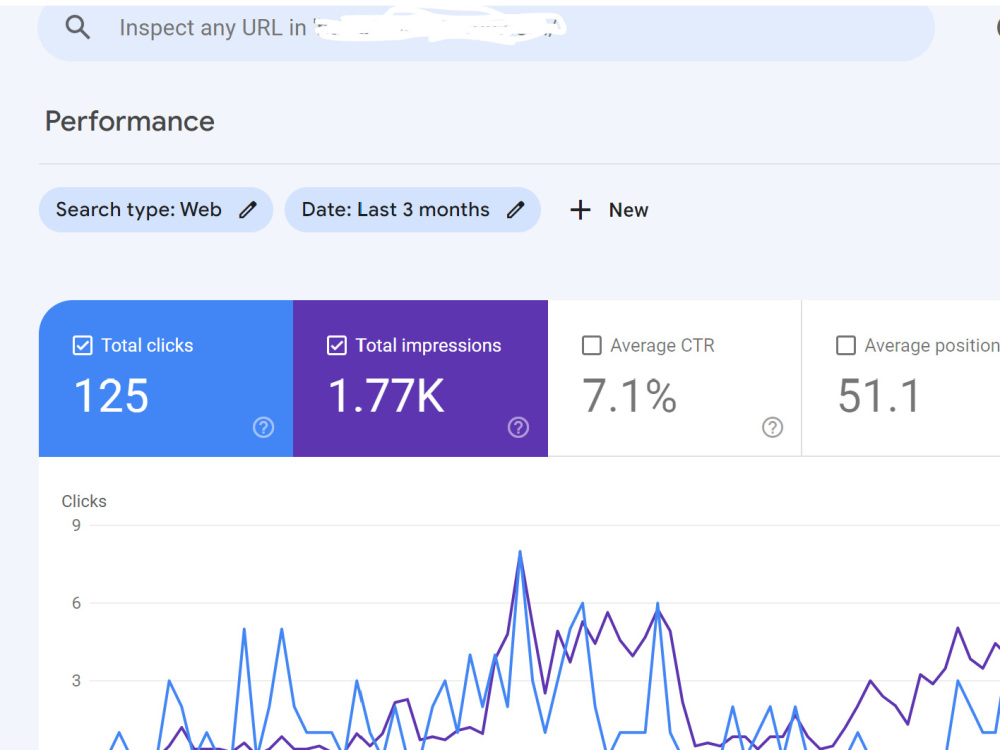
Task: Click the Performance heading
Action: [x=129, y=121]
